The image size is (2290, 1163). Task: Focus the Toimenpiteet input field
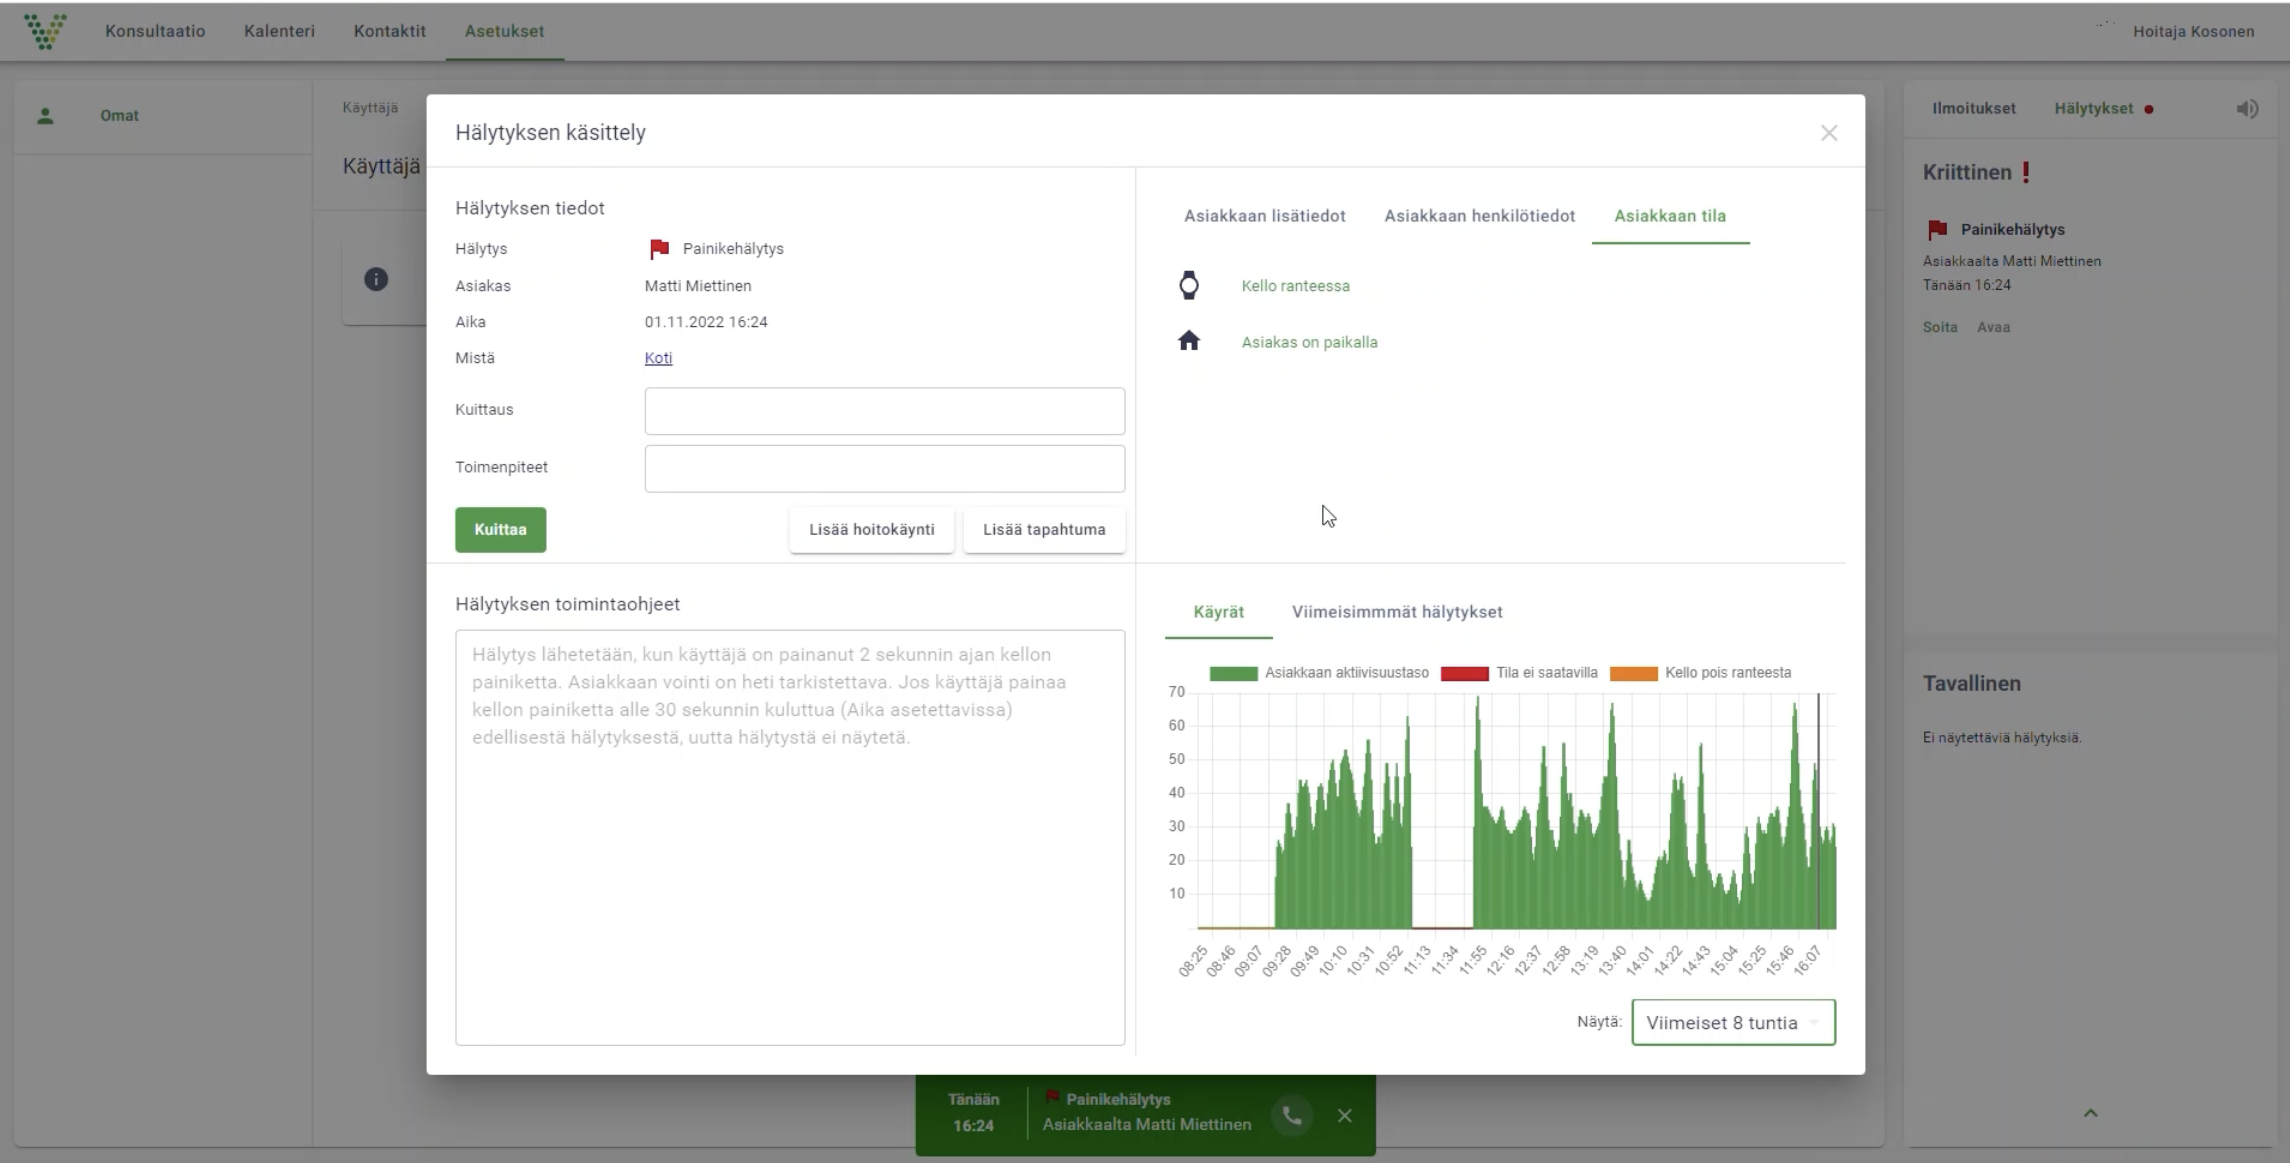(x=884, y=468)
